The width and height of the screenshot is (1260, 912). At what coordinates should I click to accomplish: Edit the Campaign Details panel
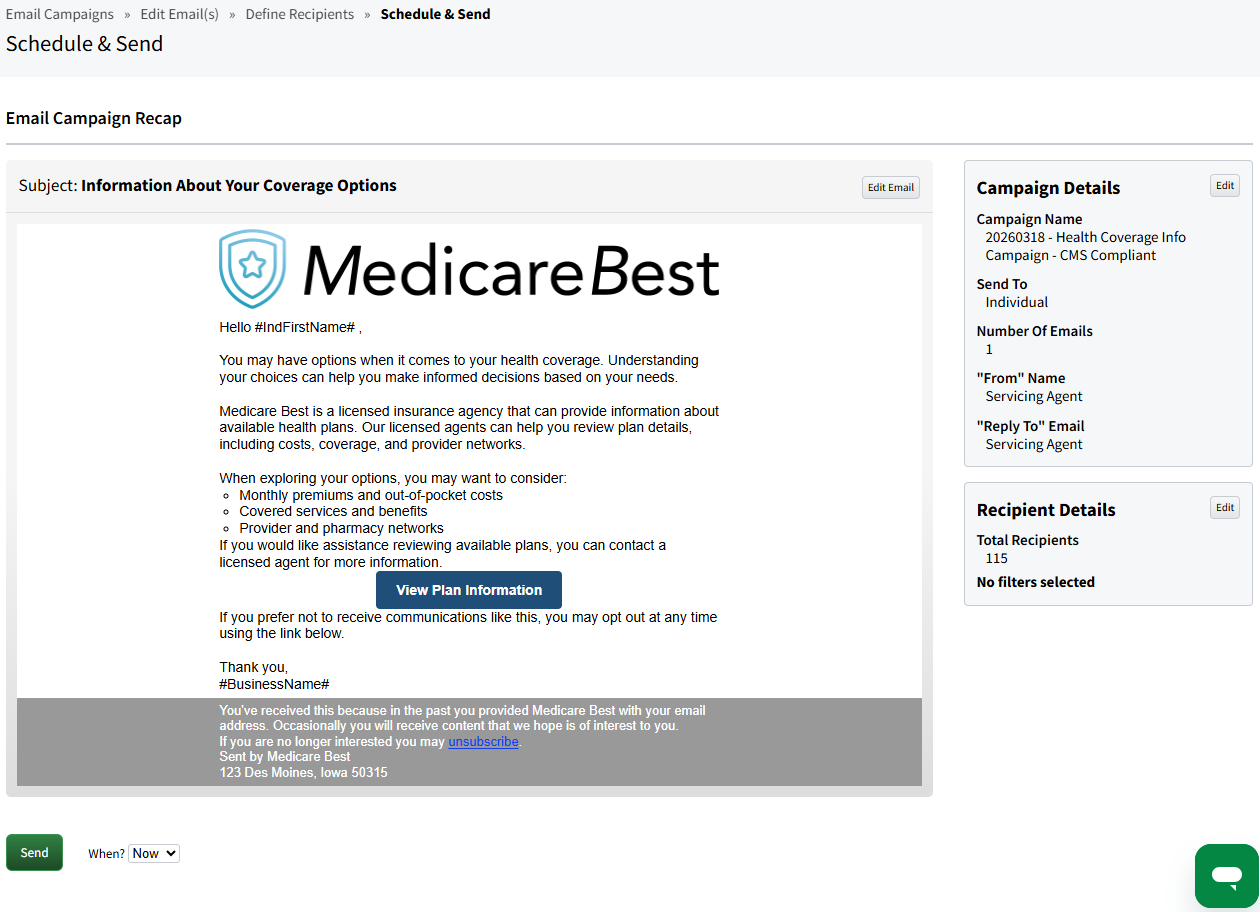click(1224, 185)
